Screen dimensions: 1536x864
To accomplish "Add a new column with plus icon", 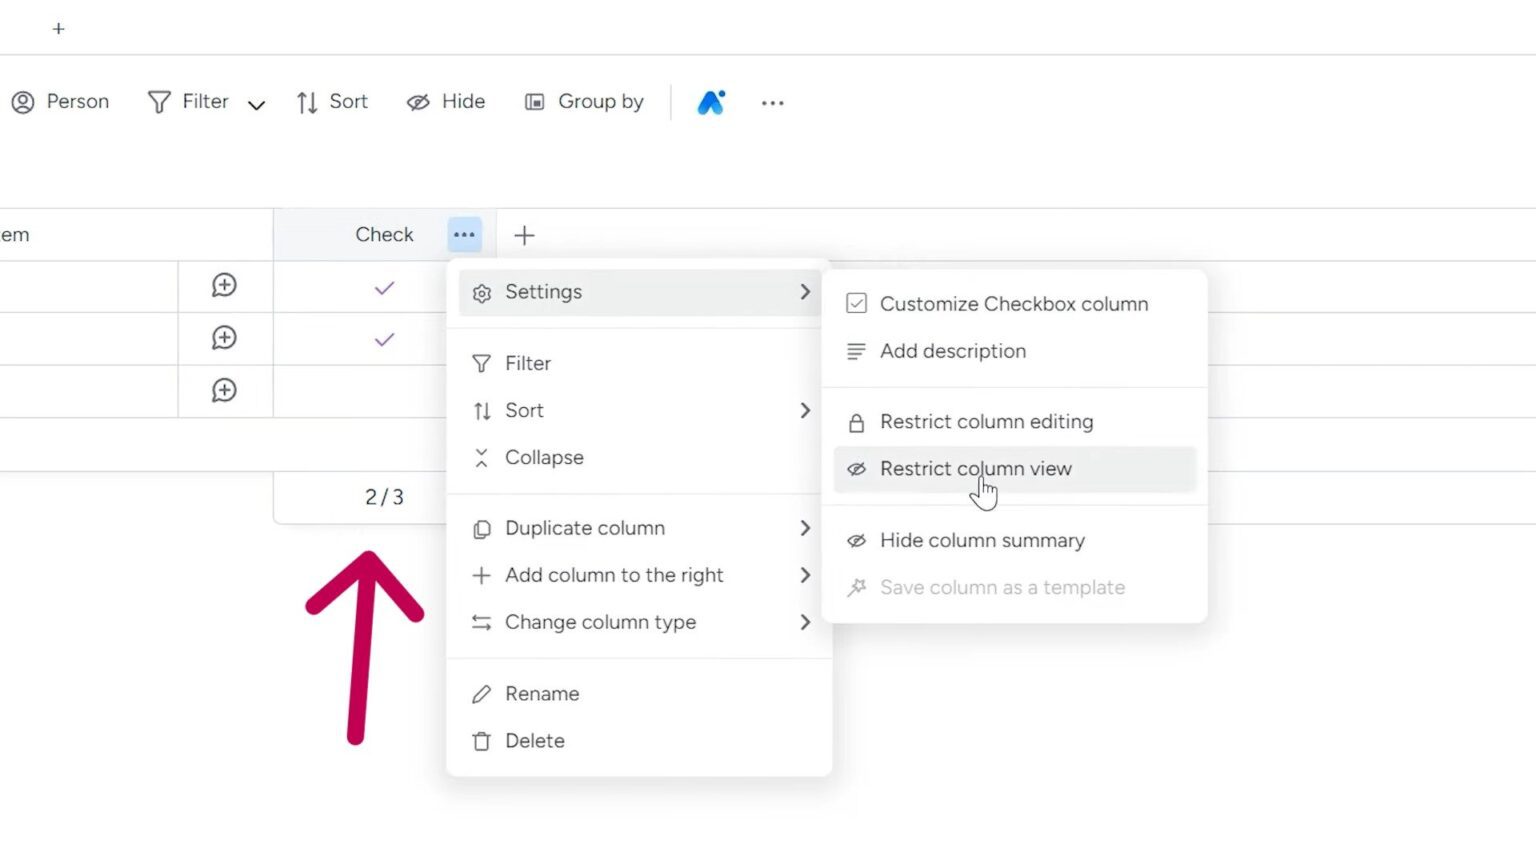I will coord(524,235).
